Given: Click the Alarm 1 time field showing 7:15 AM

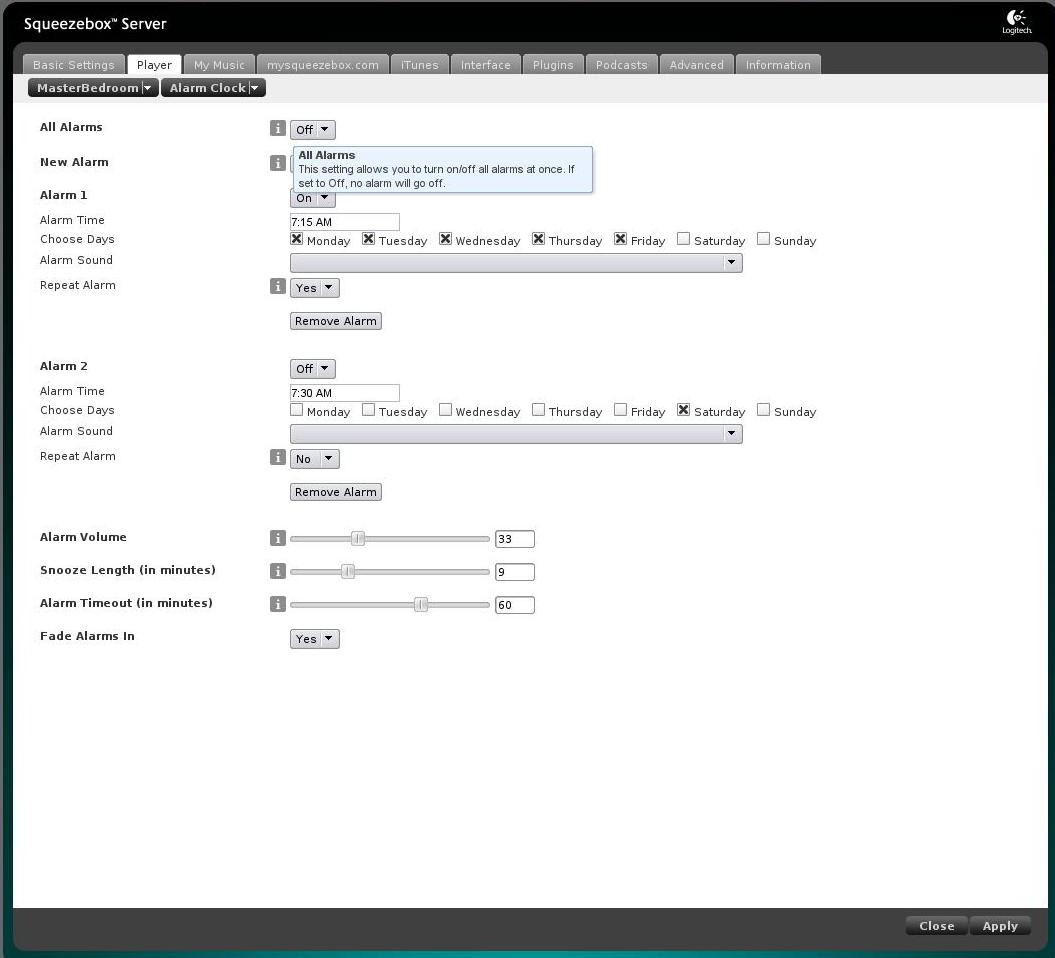Looking at the screenshot, I should (344, 222).
